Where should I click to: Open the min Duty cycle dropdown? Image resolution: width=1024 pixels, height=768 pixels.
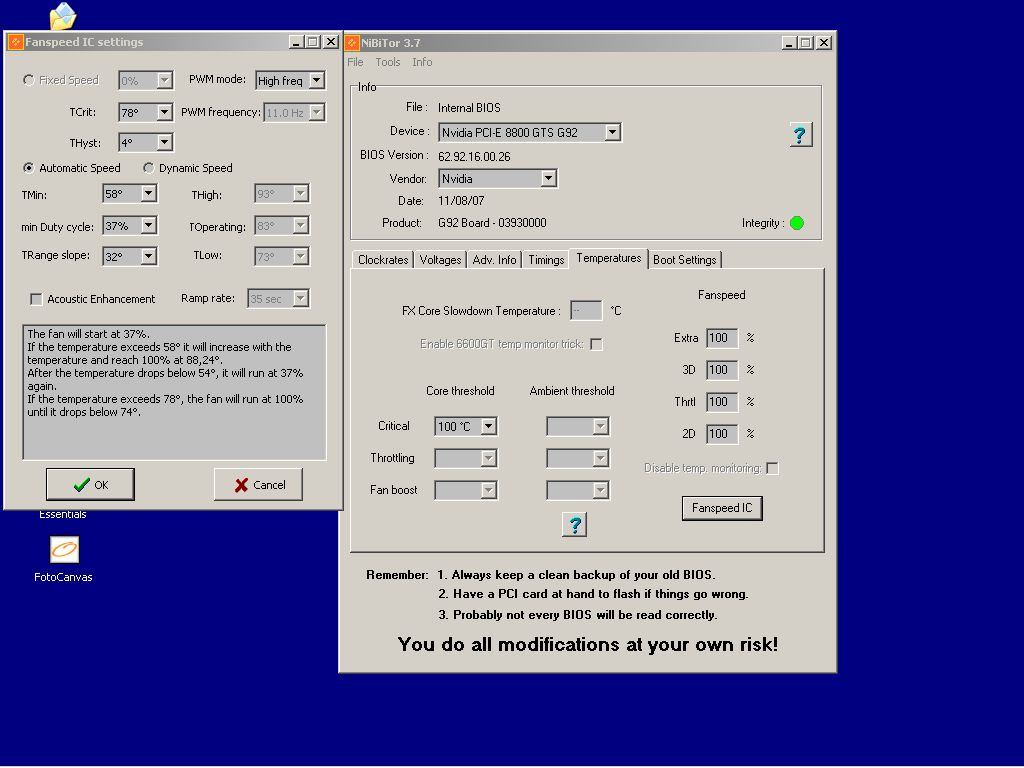(x=149, y=225)
